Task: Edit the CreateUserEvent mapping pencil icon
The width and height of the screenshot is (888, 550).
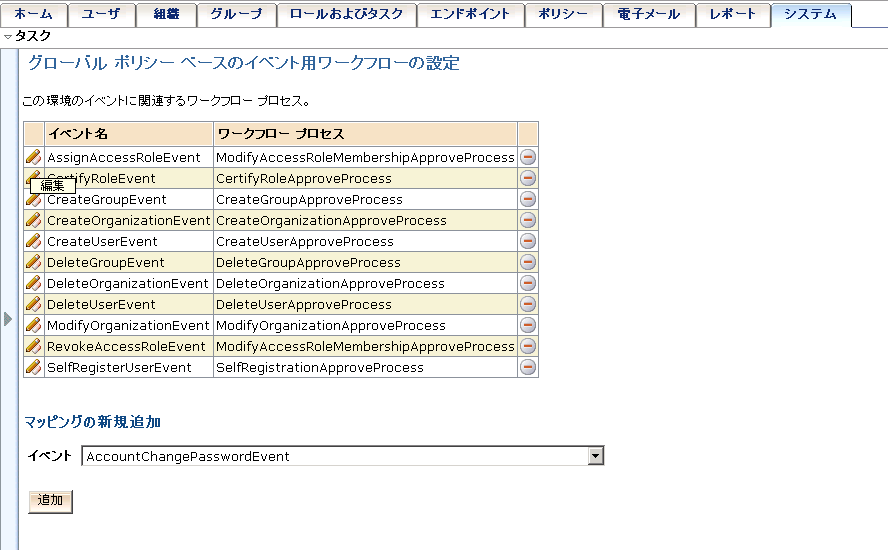Action: tap(33, 241)
